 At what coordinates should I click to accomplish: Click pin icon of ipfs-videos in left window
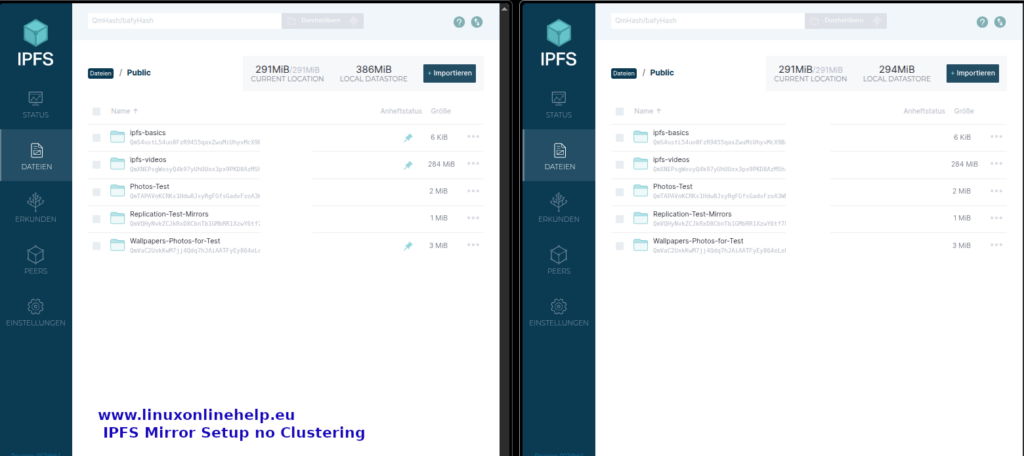408,165
